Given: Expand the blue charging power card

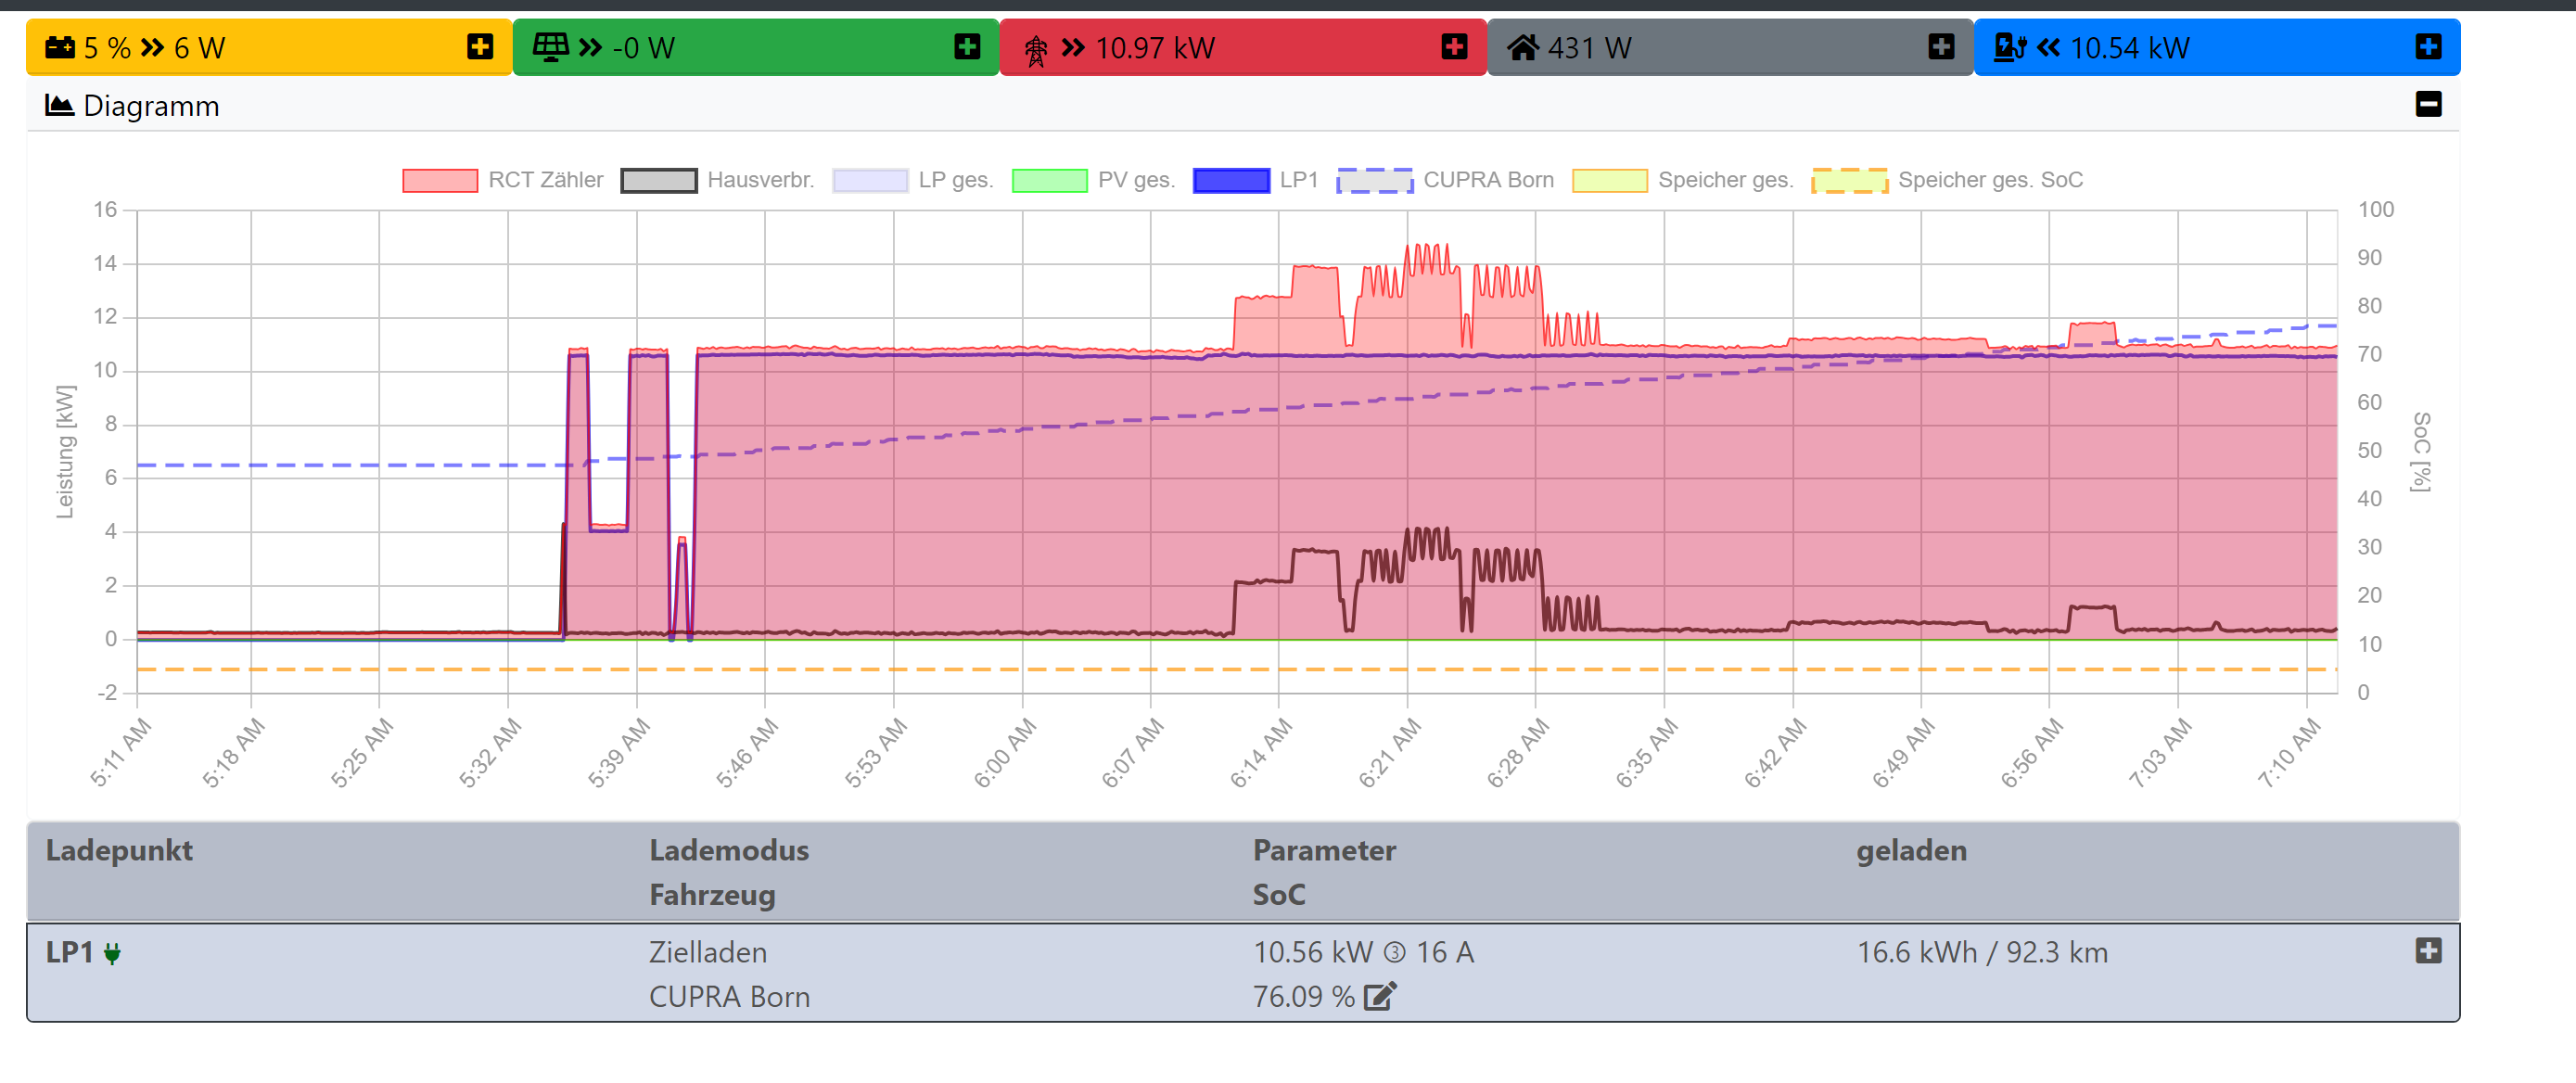Looking at the screenshot, I should click(x=2428, y=47).
